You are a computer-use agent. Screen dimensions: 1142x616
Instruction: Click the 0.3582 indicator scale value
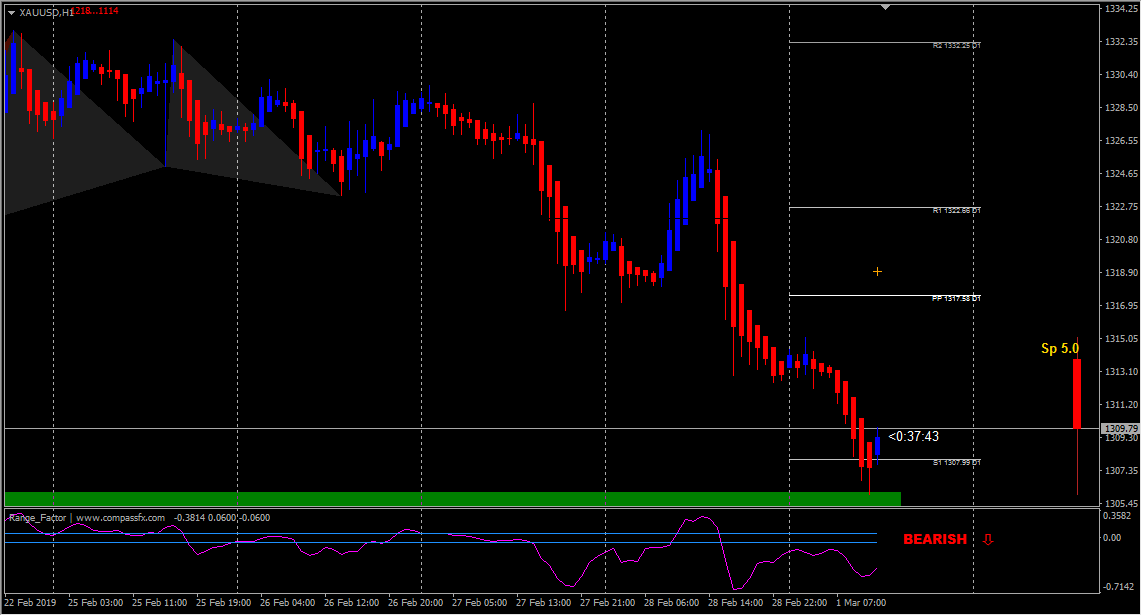pos(1117,516)
